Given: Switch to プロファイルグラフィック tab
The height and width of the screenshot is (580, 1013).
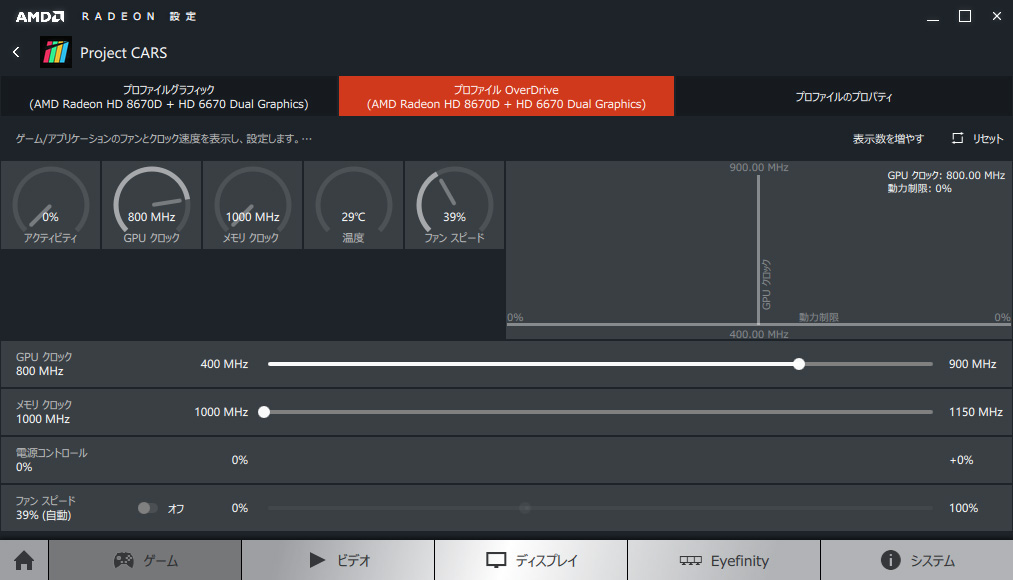Looking at the screenshot, I should click(169, 96).
